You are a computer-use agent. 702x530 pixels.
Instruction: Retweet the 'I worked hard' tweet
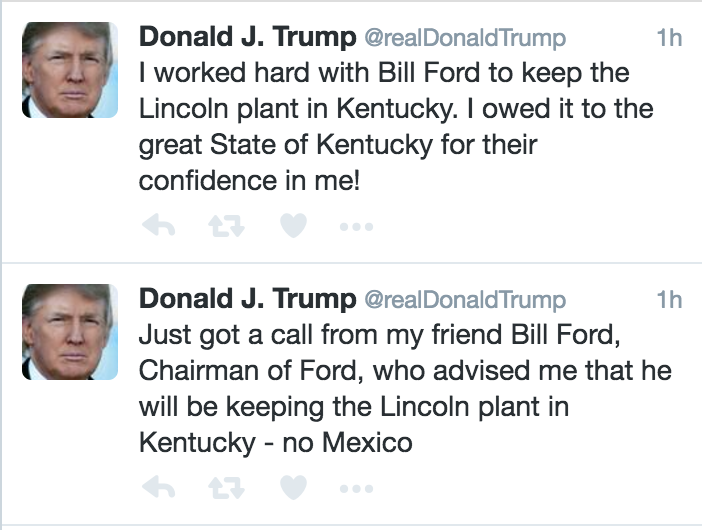[x=226, y=227]
